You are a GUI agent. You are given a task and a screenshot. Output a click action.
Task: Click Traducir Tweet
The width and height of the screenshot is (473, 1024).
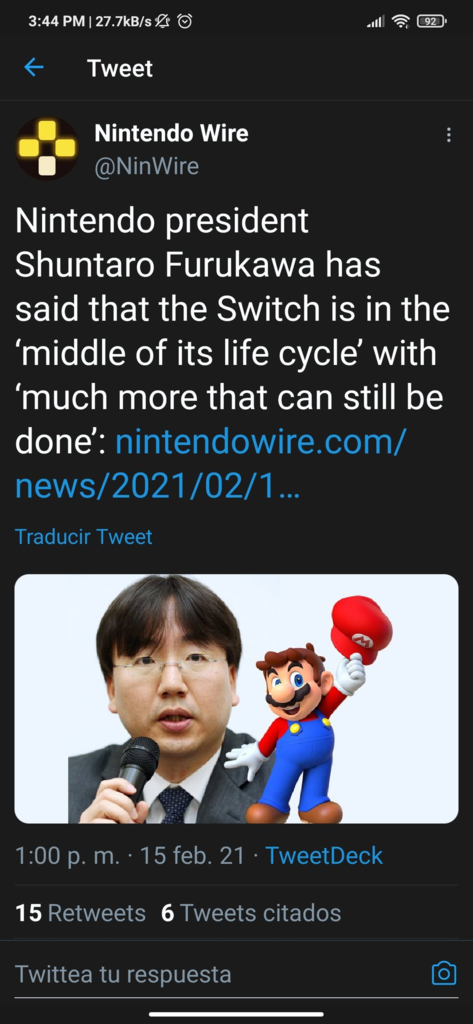pos(84,537)
